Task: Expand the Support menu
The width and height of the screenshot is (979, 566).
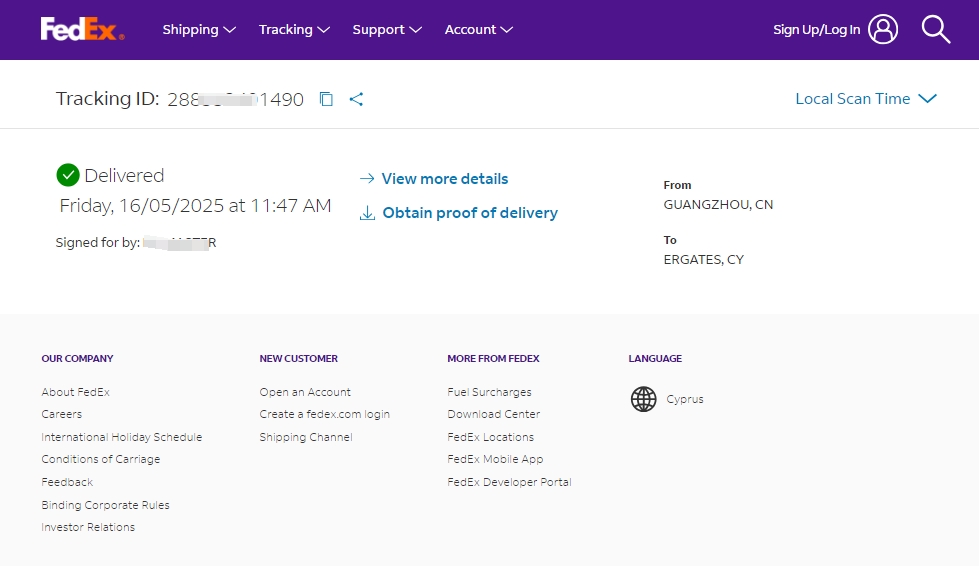Action: (x=386, y=29)
